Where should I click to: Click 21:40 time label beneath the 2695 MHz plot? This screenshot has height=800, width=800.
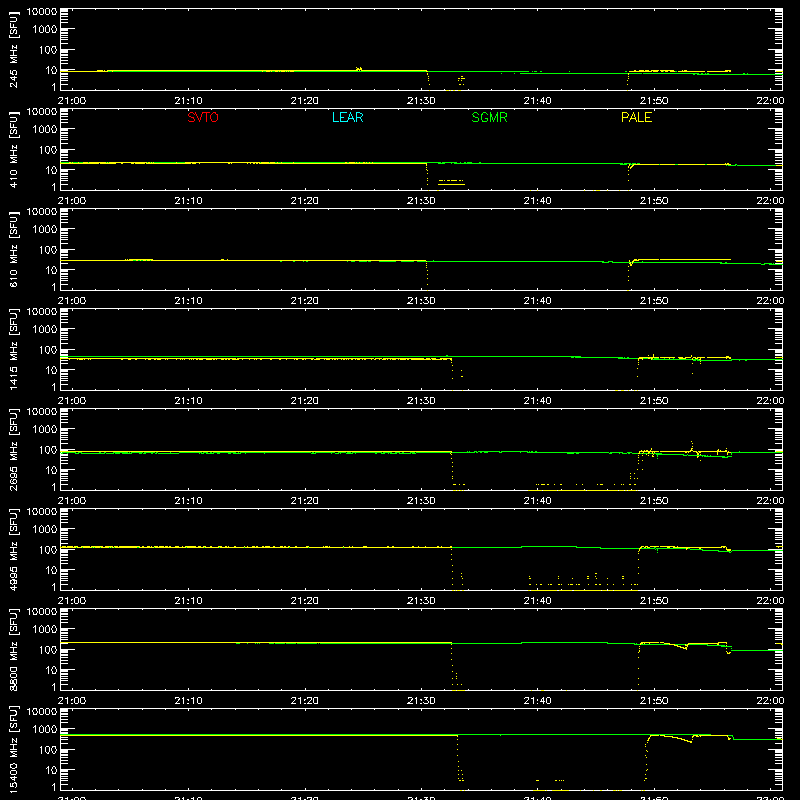[x=537, y=501]
